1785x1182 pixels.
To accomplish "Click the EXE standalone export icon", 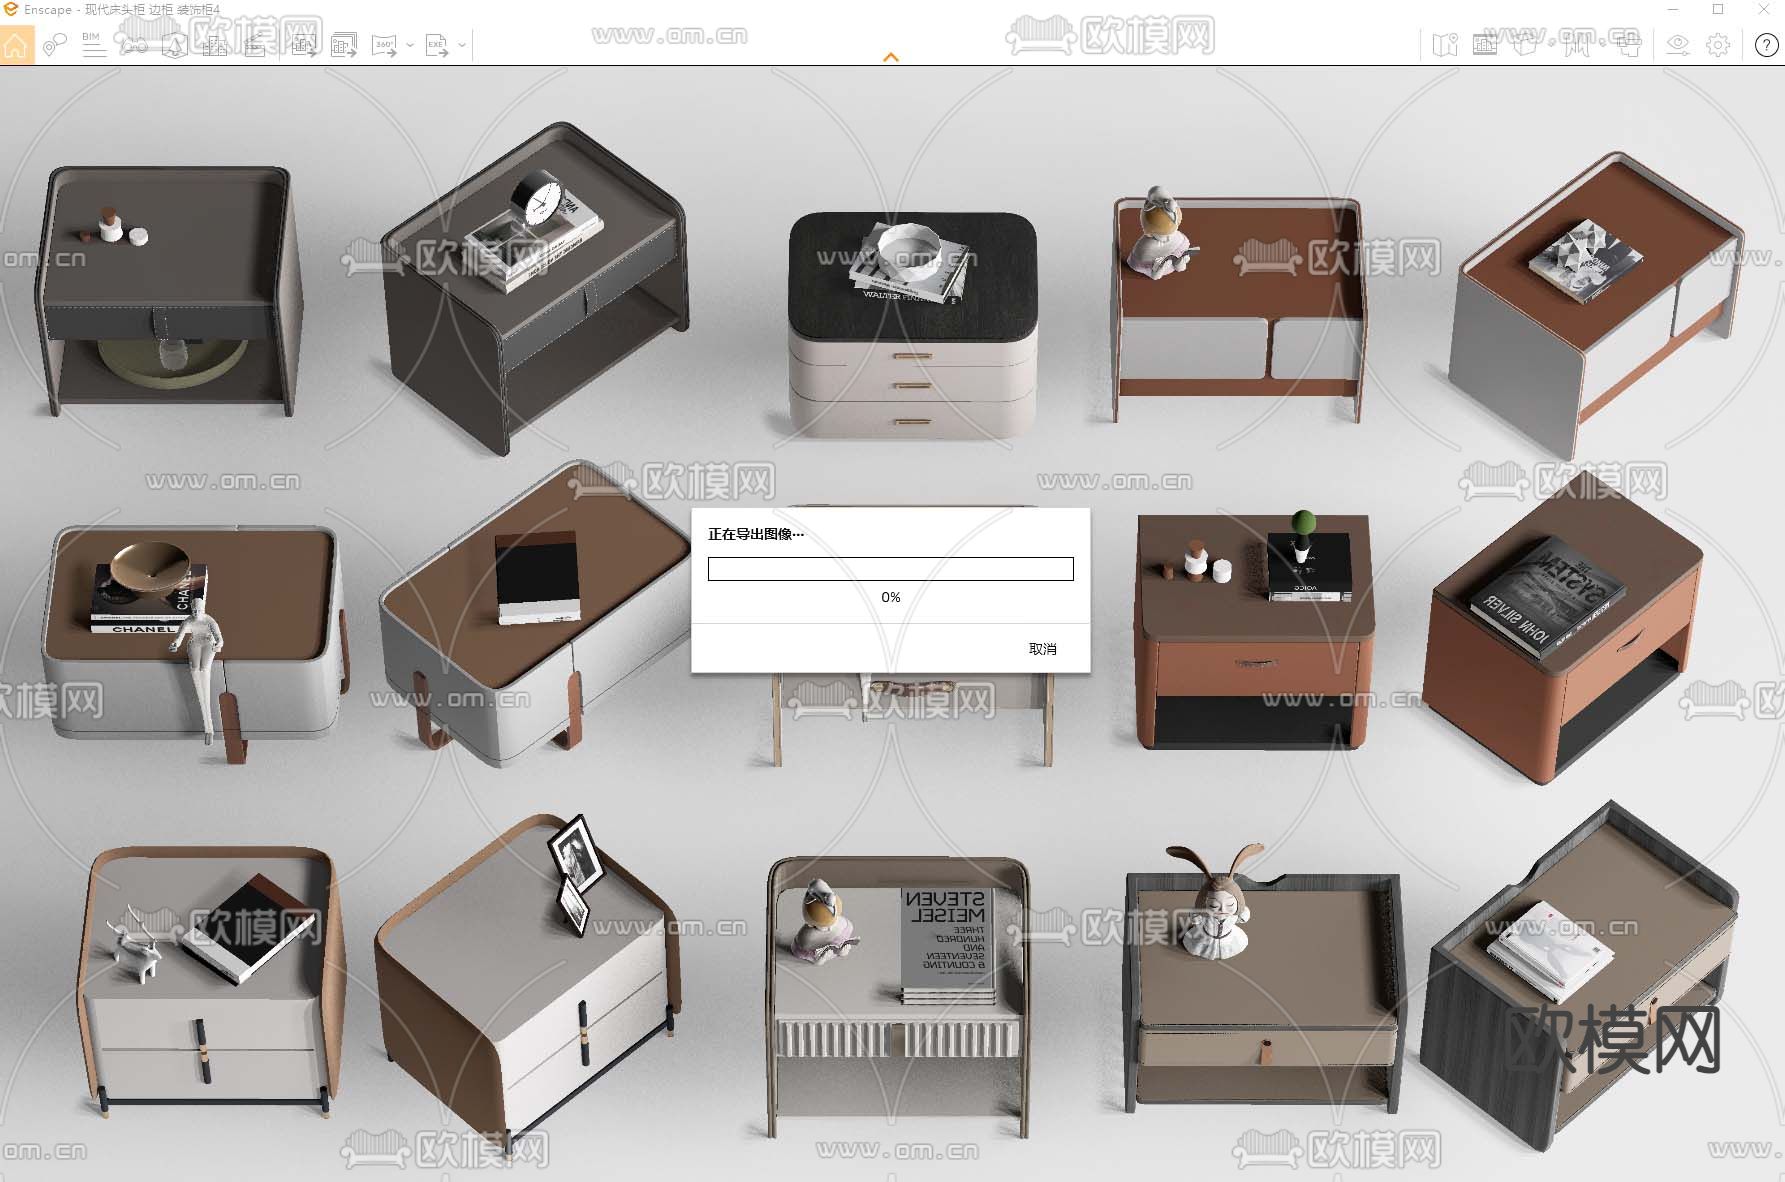I will 437,45.
